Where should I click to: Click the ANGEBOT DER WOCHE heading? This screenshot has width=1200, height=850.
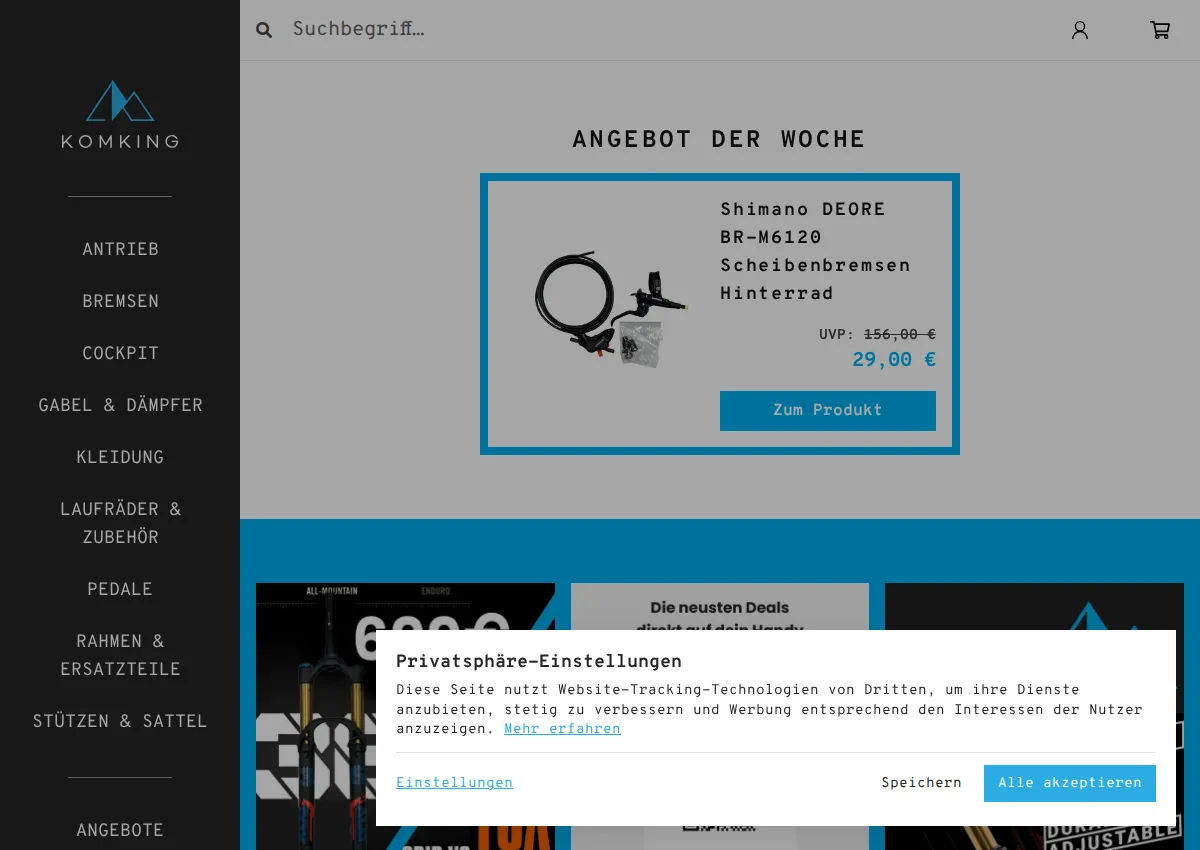tap(719, 139)
